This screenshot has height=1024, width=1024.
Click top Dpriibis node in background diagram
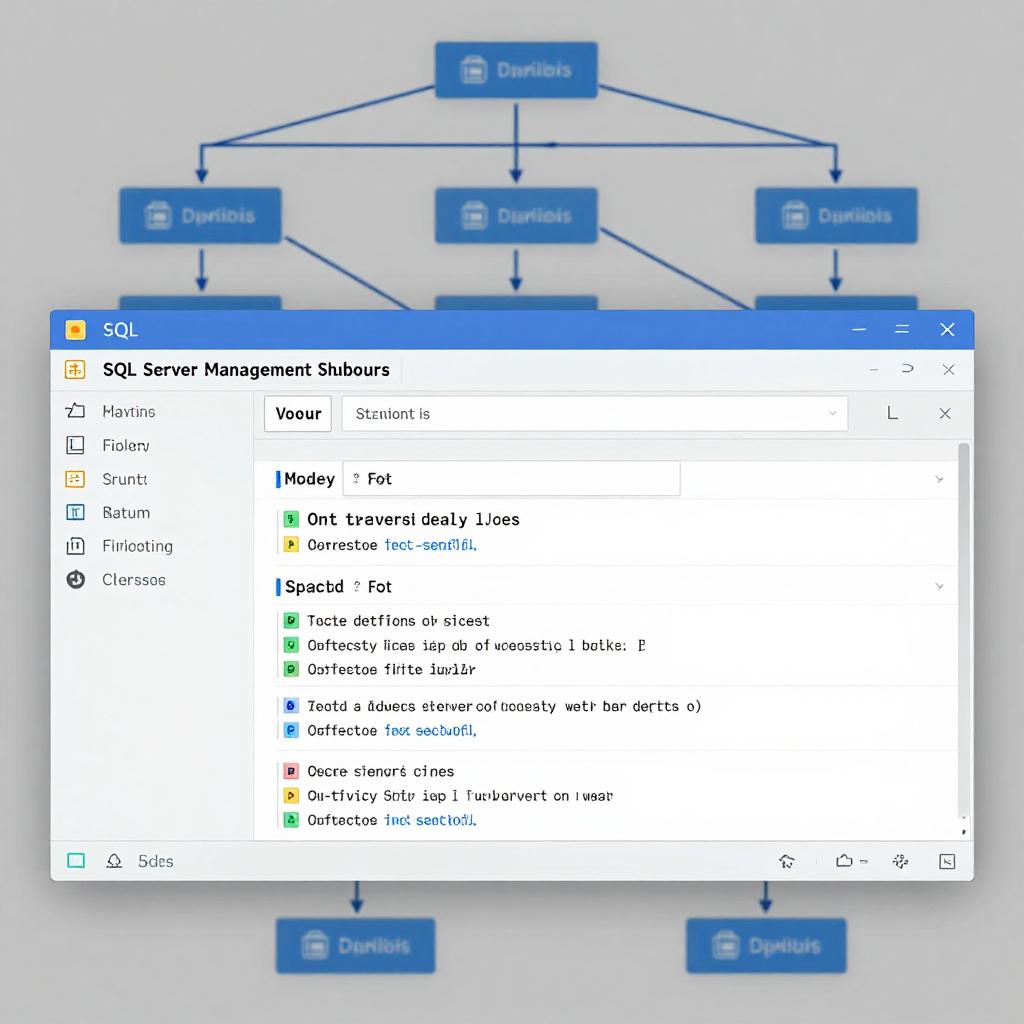(x=516, y=70)
